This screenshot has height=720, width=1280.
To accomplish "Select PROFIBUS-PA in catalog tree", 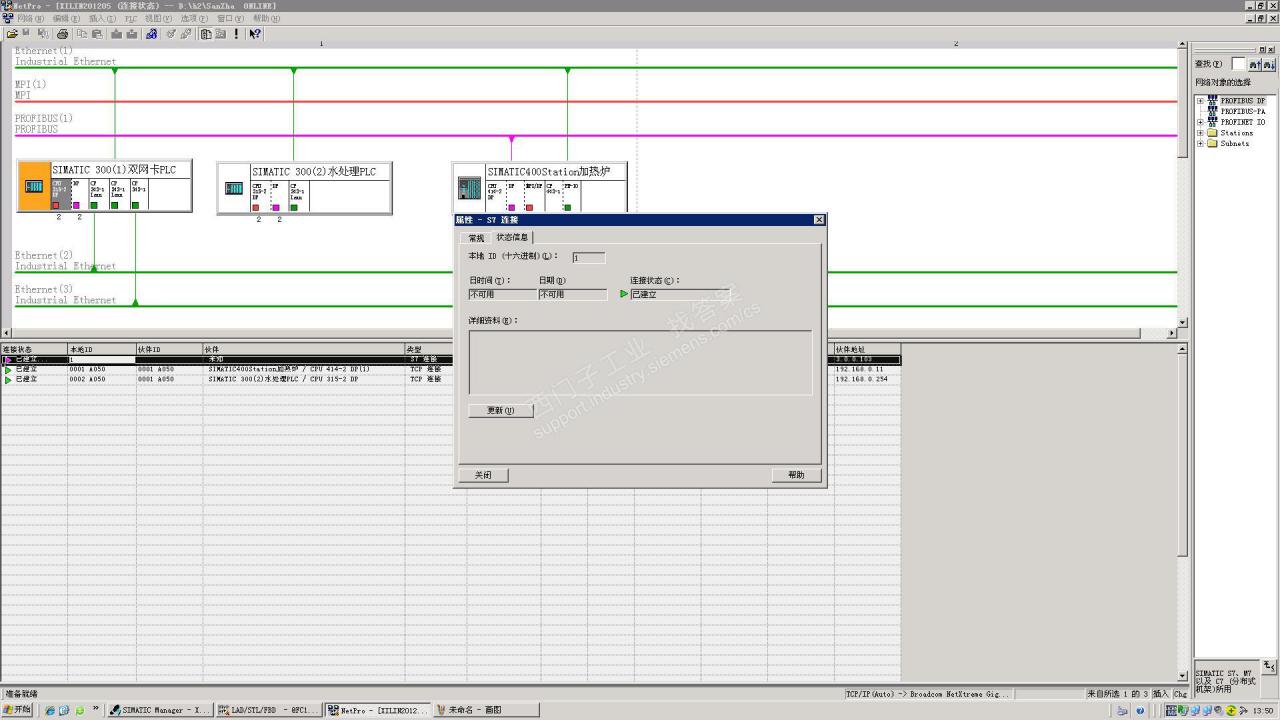I will click(1243, 111).
